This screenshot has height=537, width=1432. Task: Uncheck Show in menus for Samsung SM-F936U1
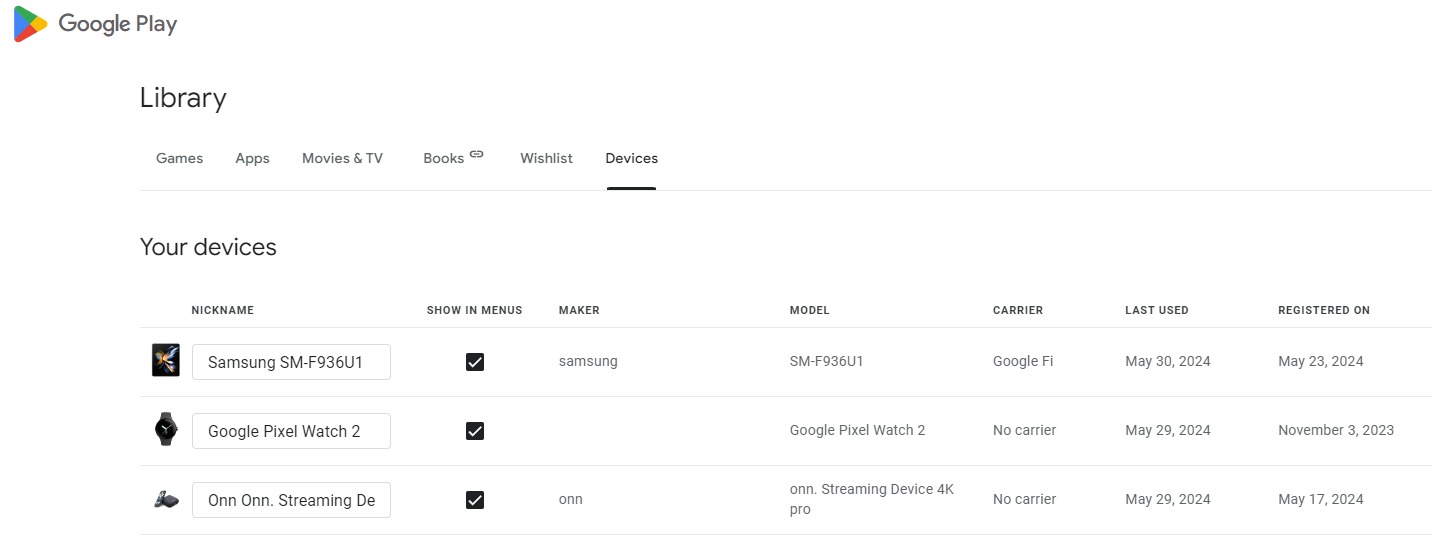[x=475, y=362]
